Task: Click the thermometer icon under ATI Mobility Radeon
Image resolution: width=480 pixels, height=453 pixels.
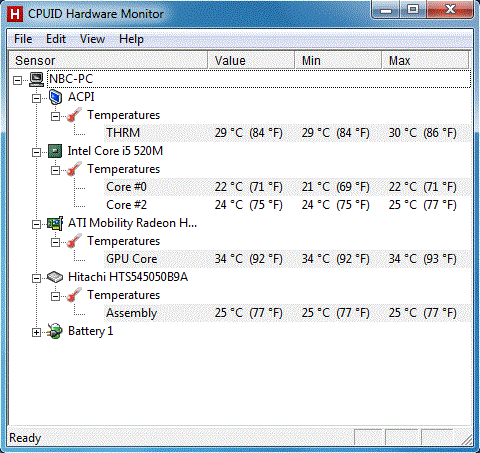Action: [x=74, y=241]
